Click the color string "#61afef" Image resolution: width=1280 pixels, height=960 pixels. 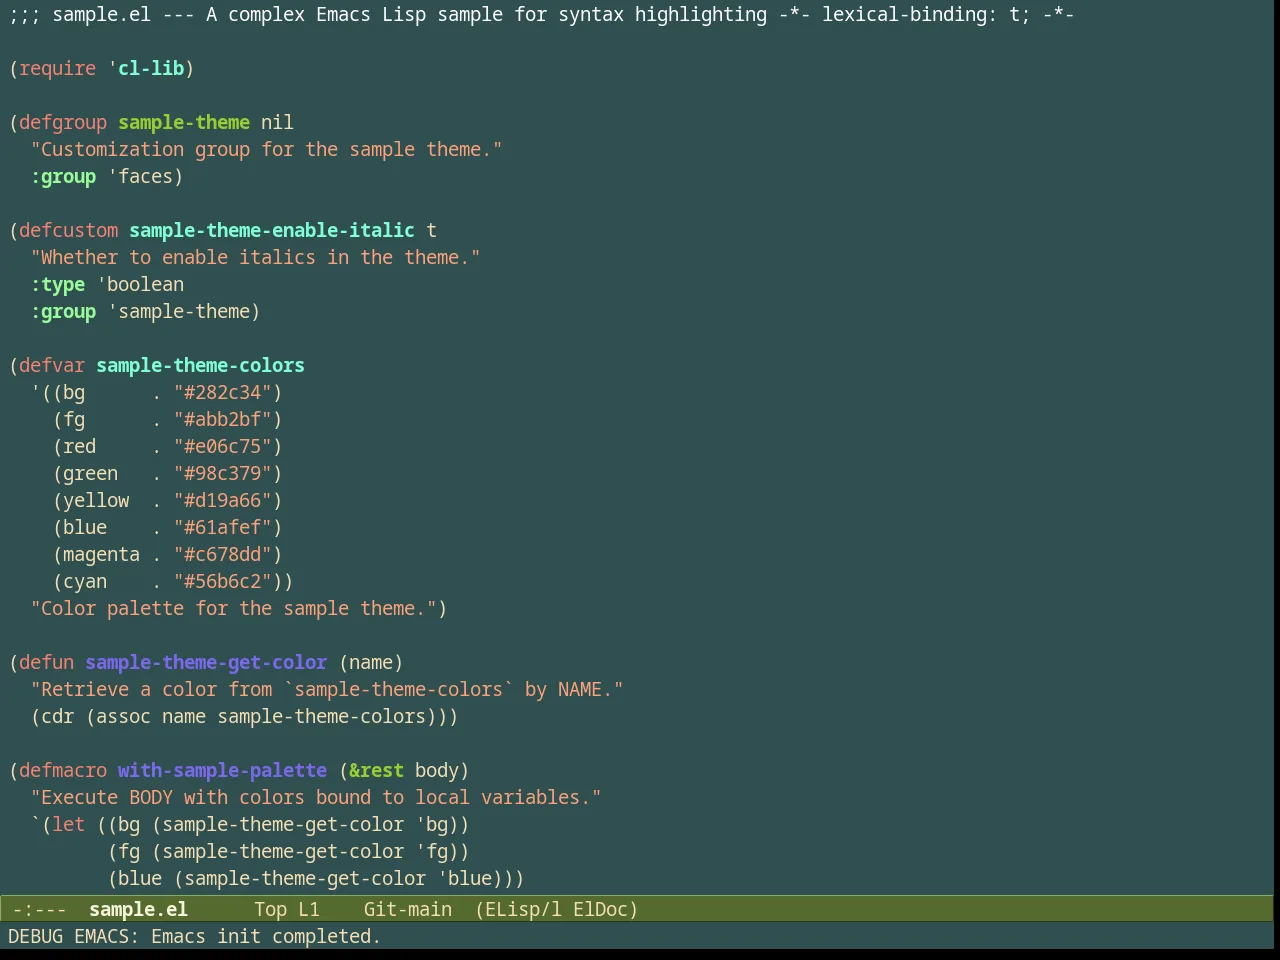click(x=222, y=527)
